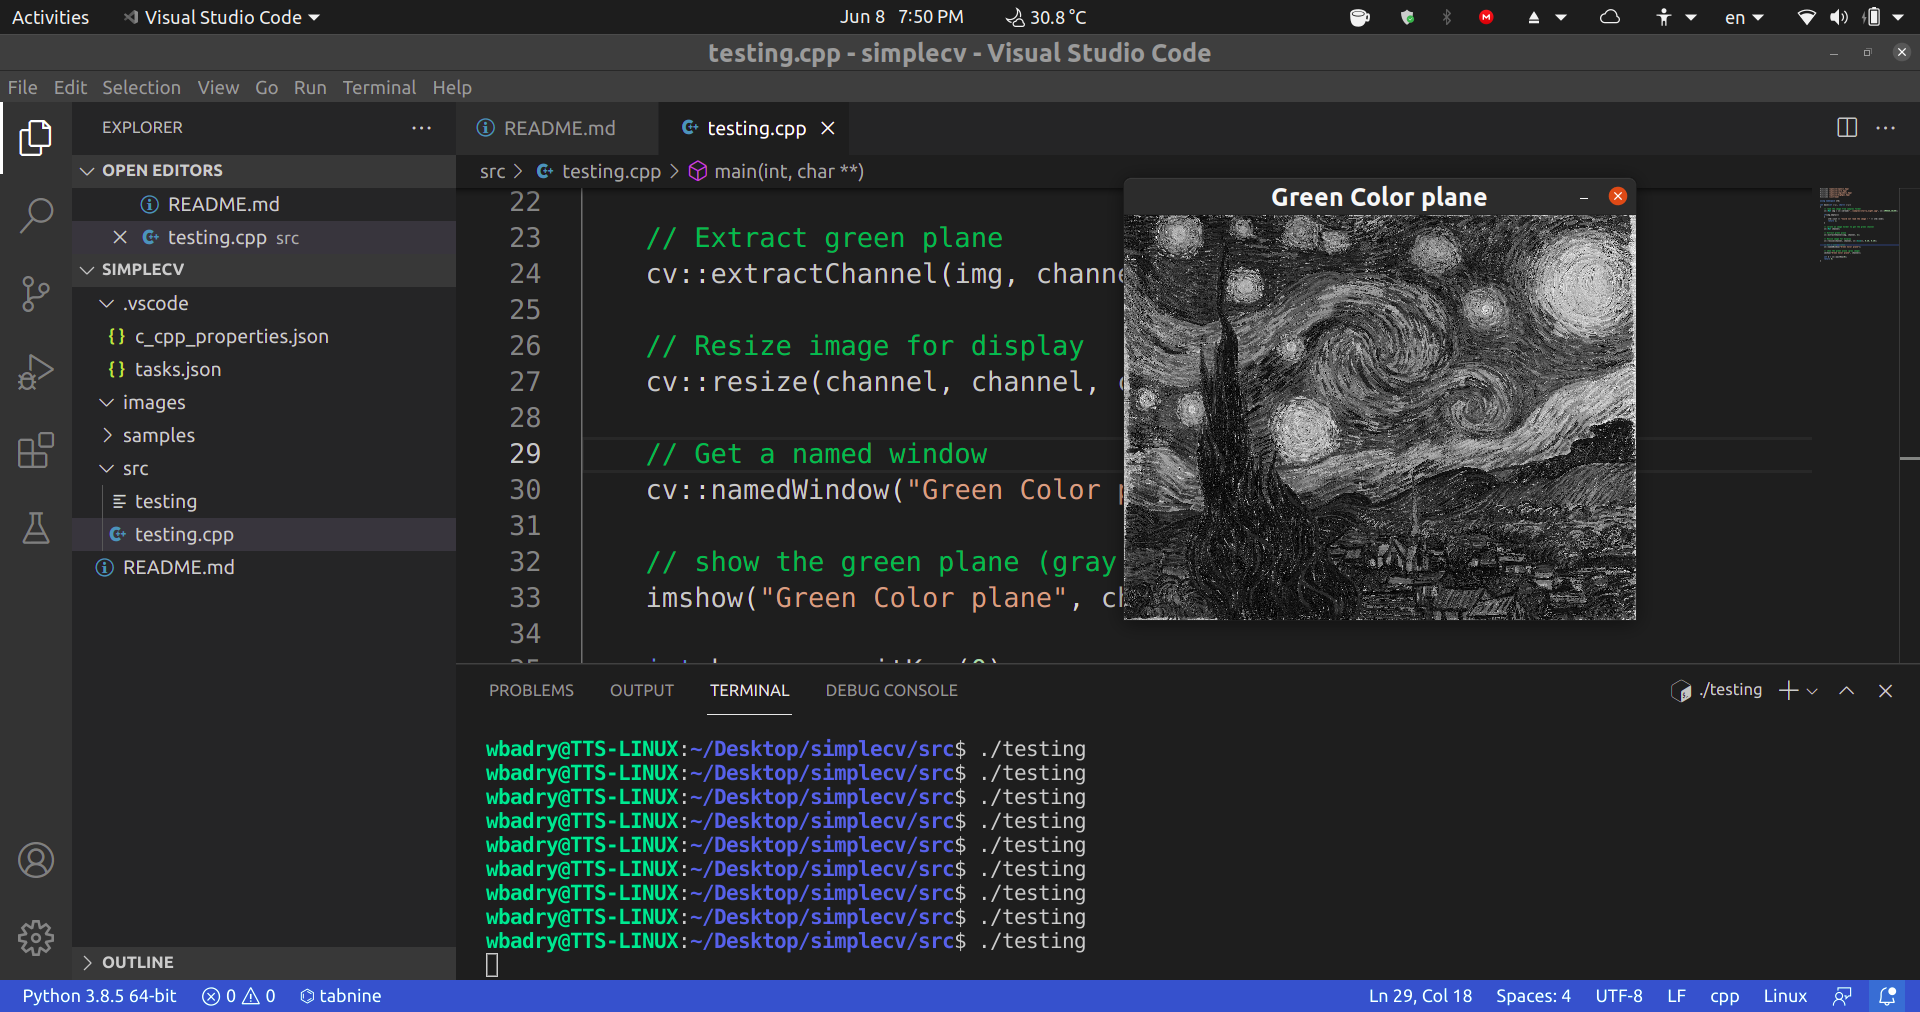Viewport: 1920px width, 1012px height.
Task: Open the new terminal launch profile dropdown
Action: [1812, 691]
